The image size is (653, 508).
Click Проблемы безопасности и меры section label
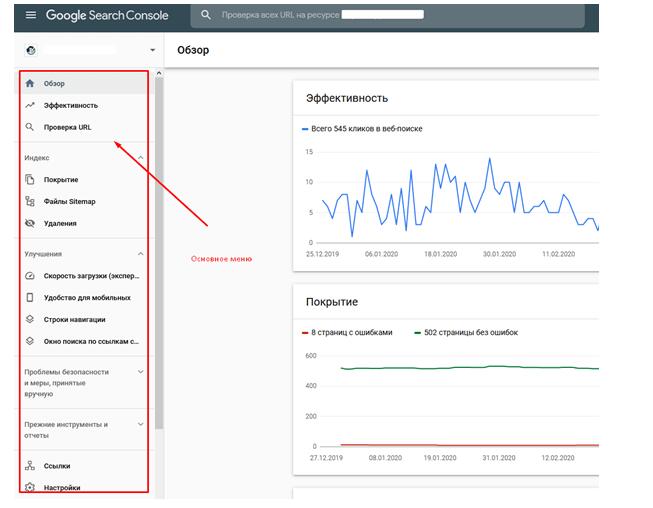66,383
